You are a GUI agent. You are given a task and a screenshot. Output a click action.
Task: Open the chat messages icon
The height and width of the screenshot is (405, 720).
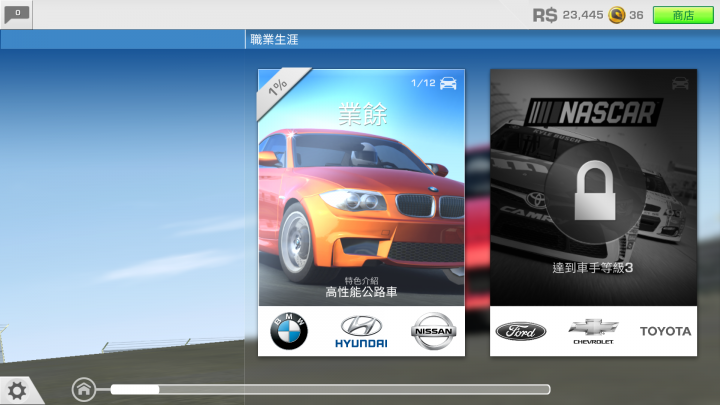coord(17,14)
